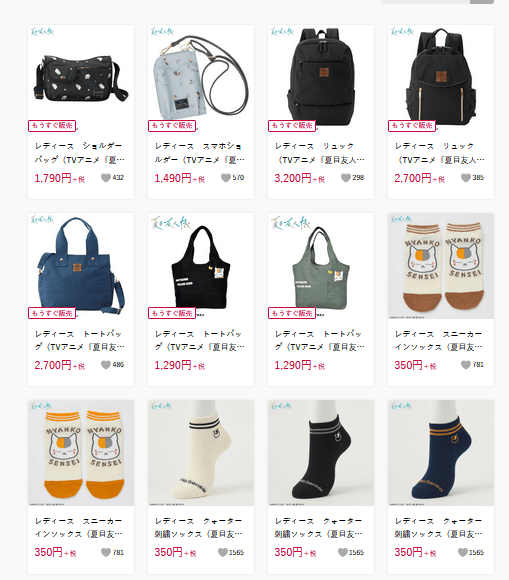Open the black cat-print shoulder bag image

click(81, 78)
